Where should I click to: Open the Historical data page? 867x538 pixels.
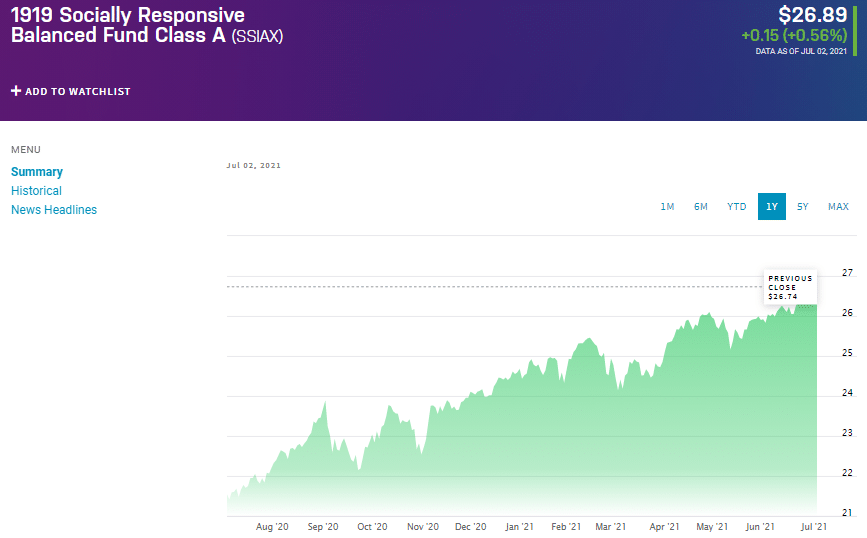point(36,191)
